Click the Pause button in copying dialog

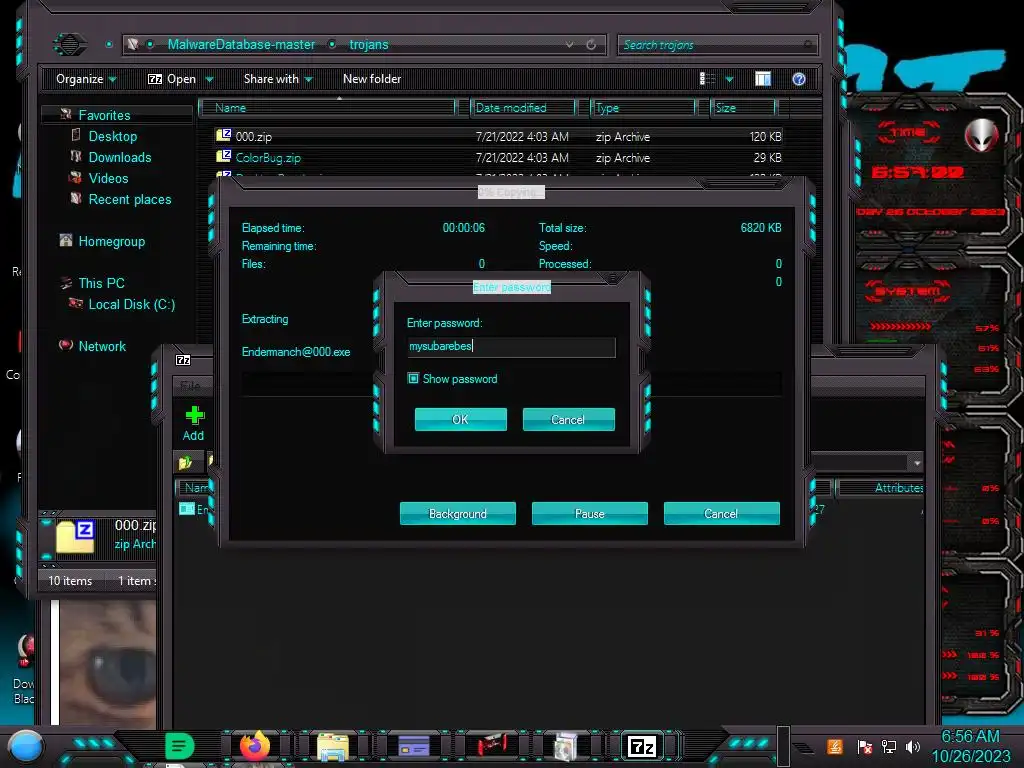pyautogui.click(x=590, y=513)
